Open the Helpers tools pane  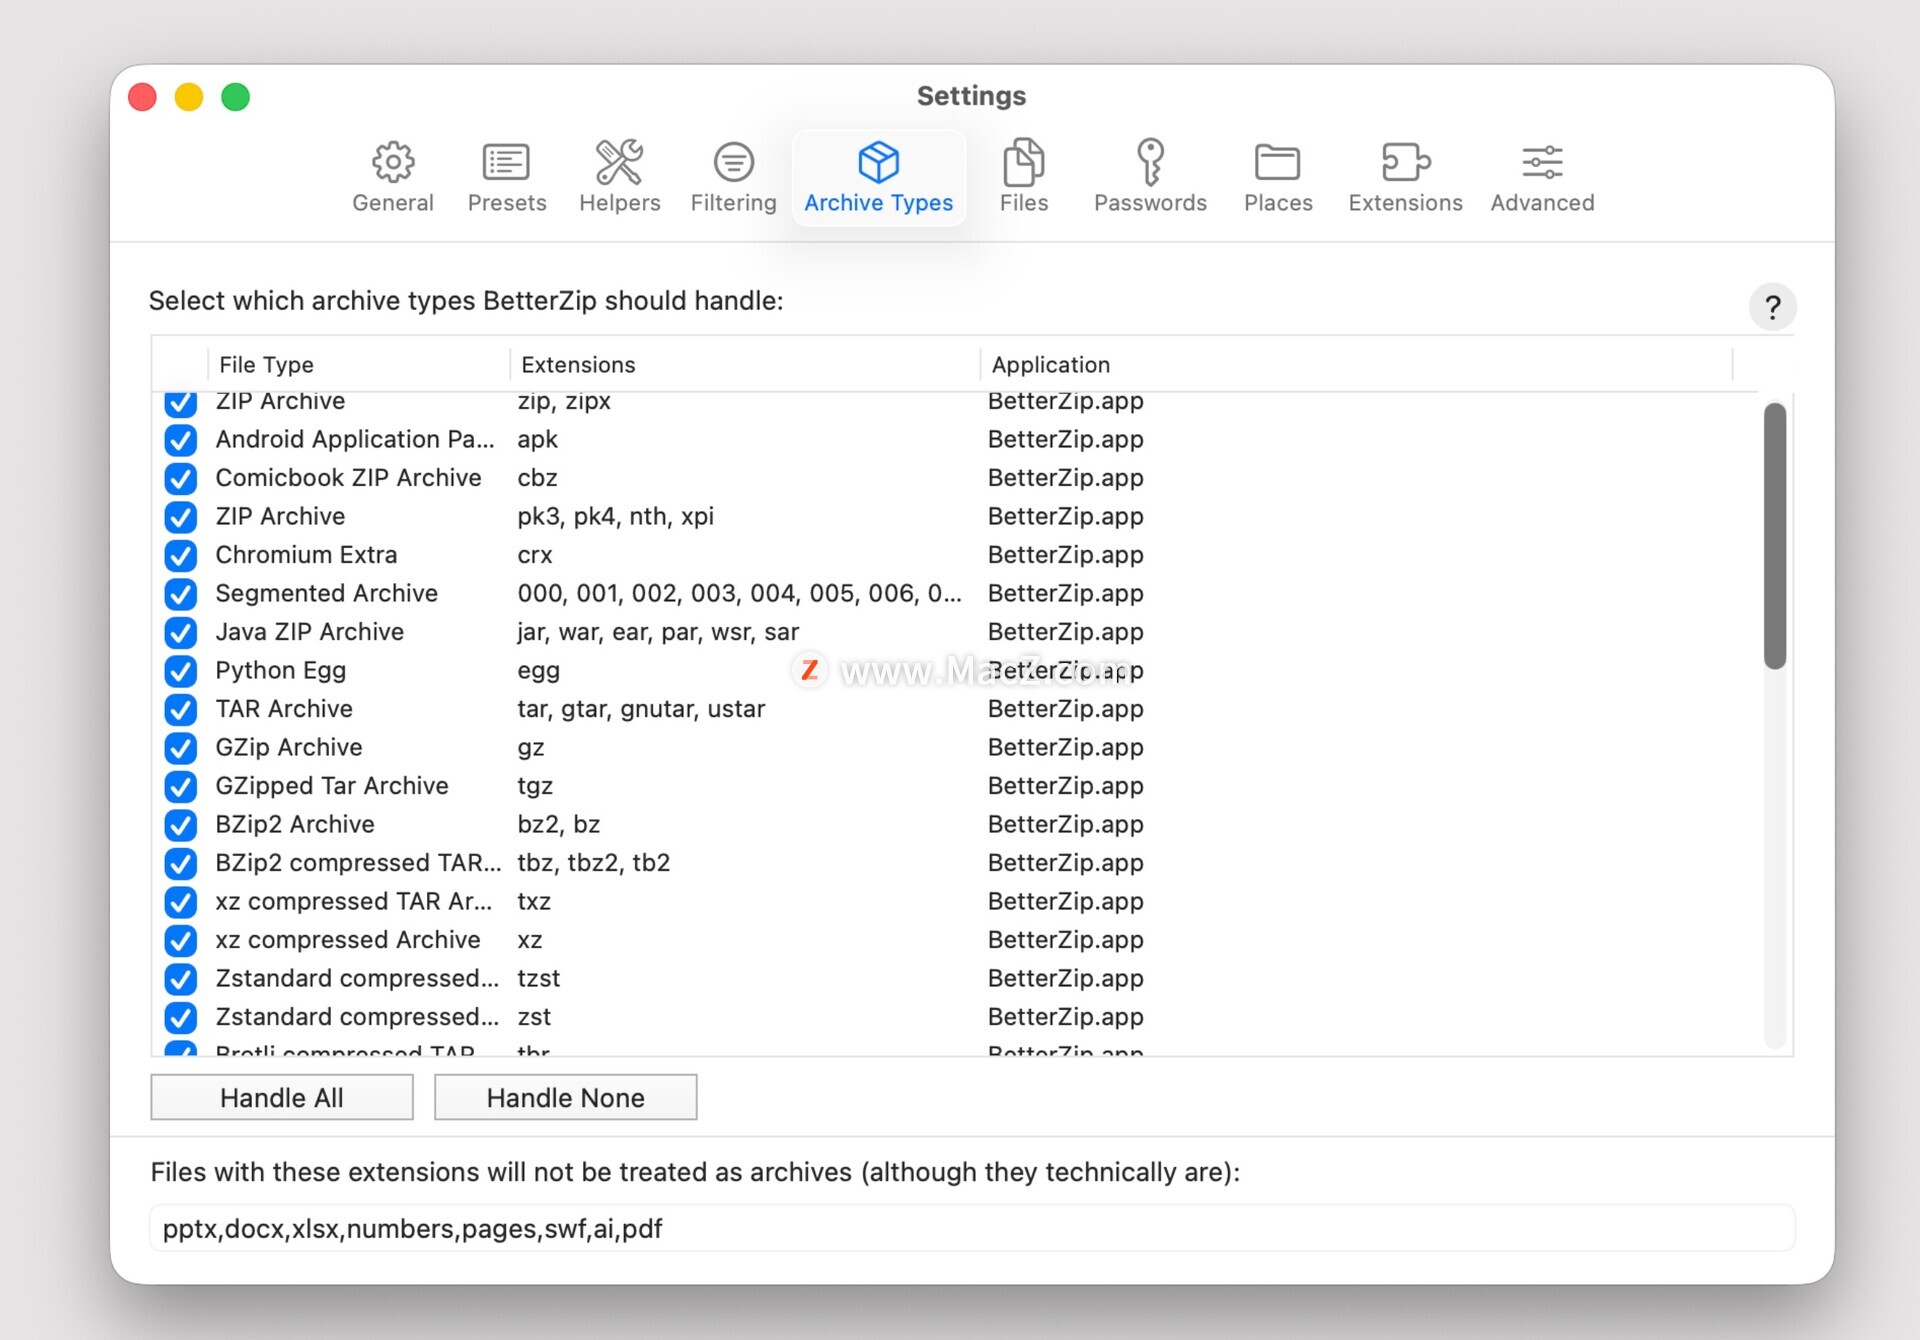tap(620, 178)
